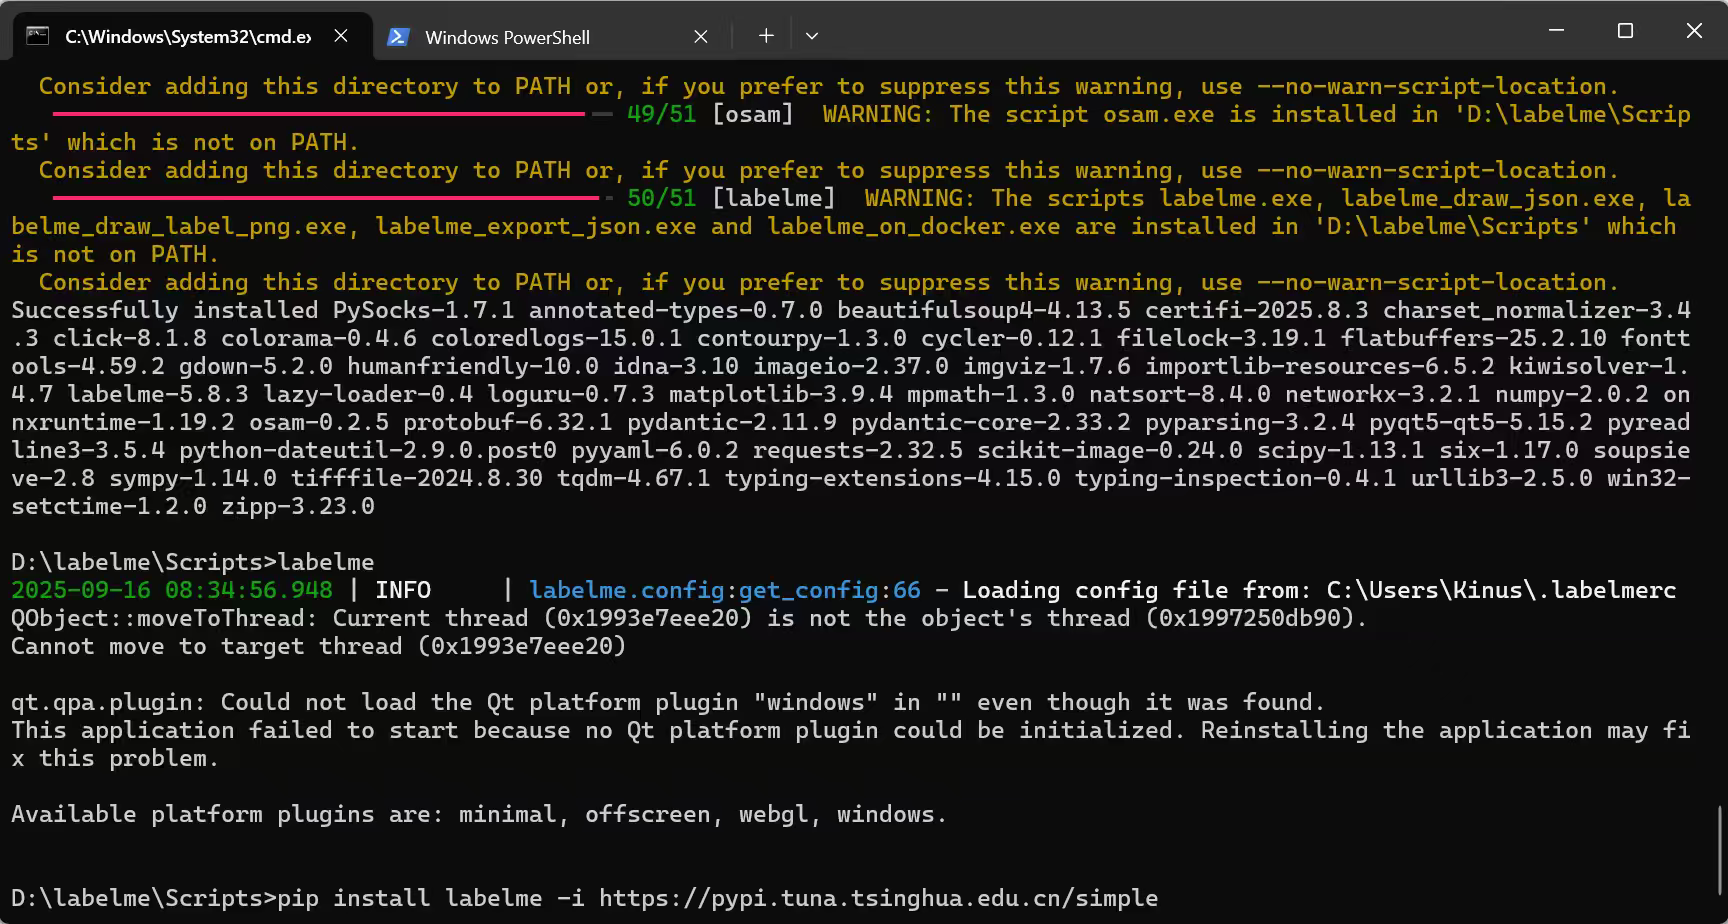
Task: Click the PowerShell tab icon
Action: click(398, 36)
